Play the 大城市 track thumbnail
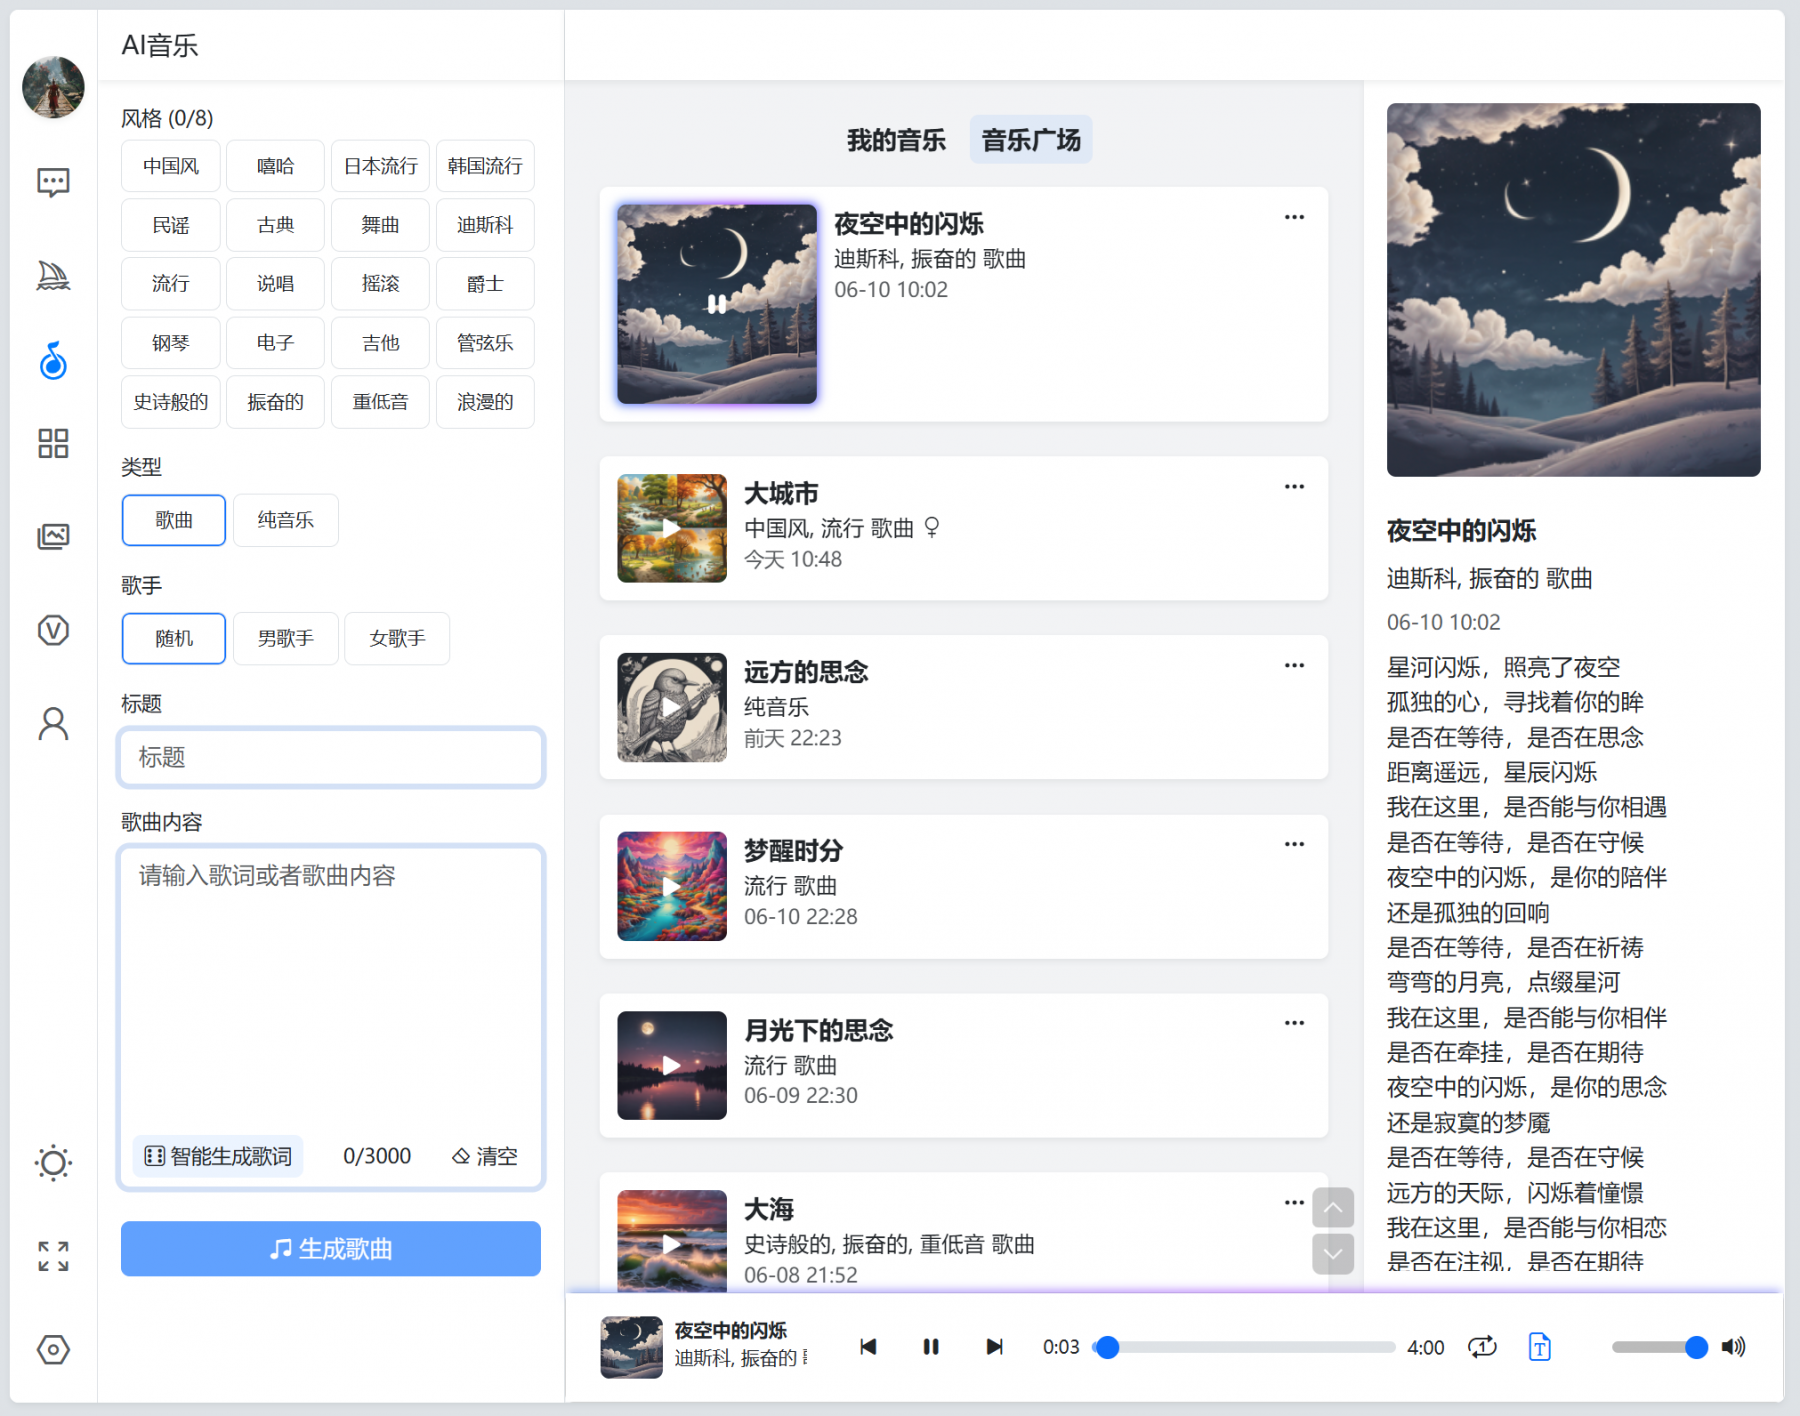The height and width of the screenshot is (1416, 1800). 672,528
